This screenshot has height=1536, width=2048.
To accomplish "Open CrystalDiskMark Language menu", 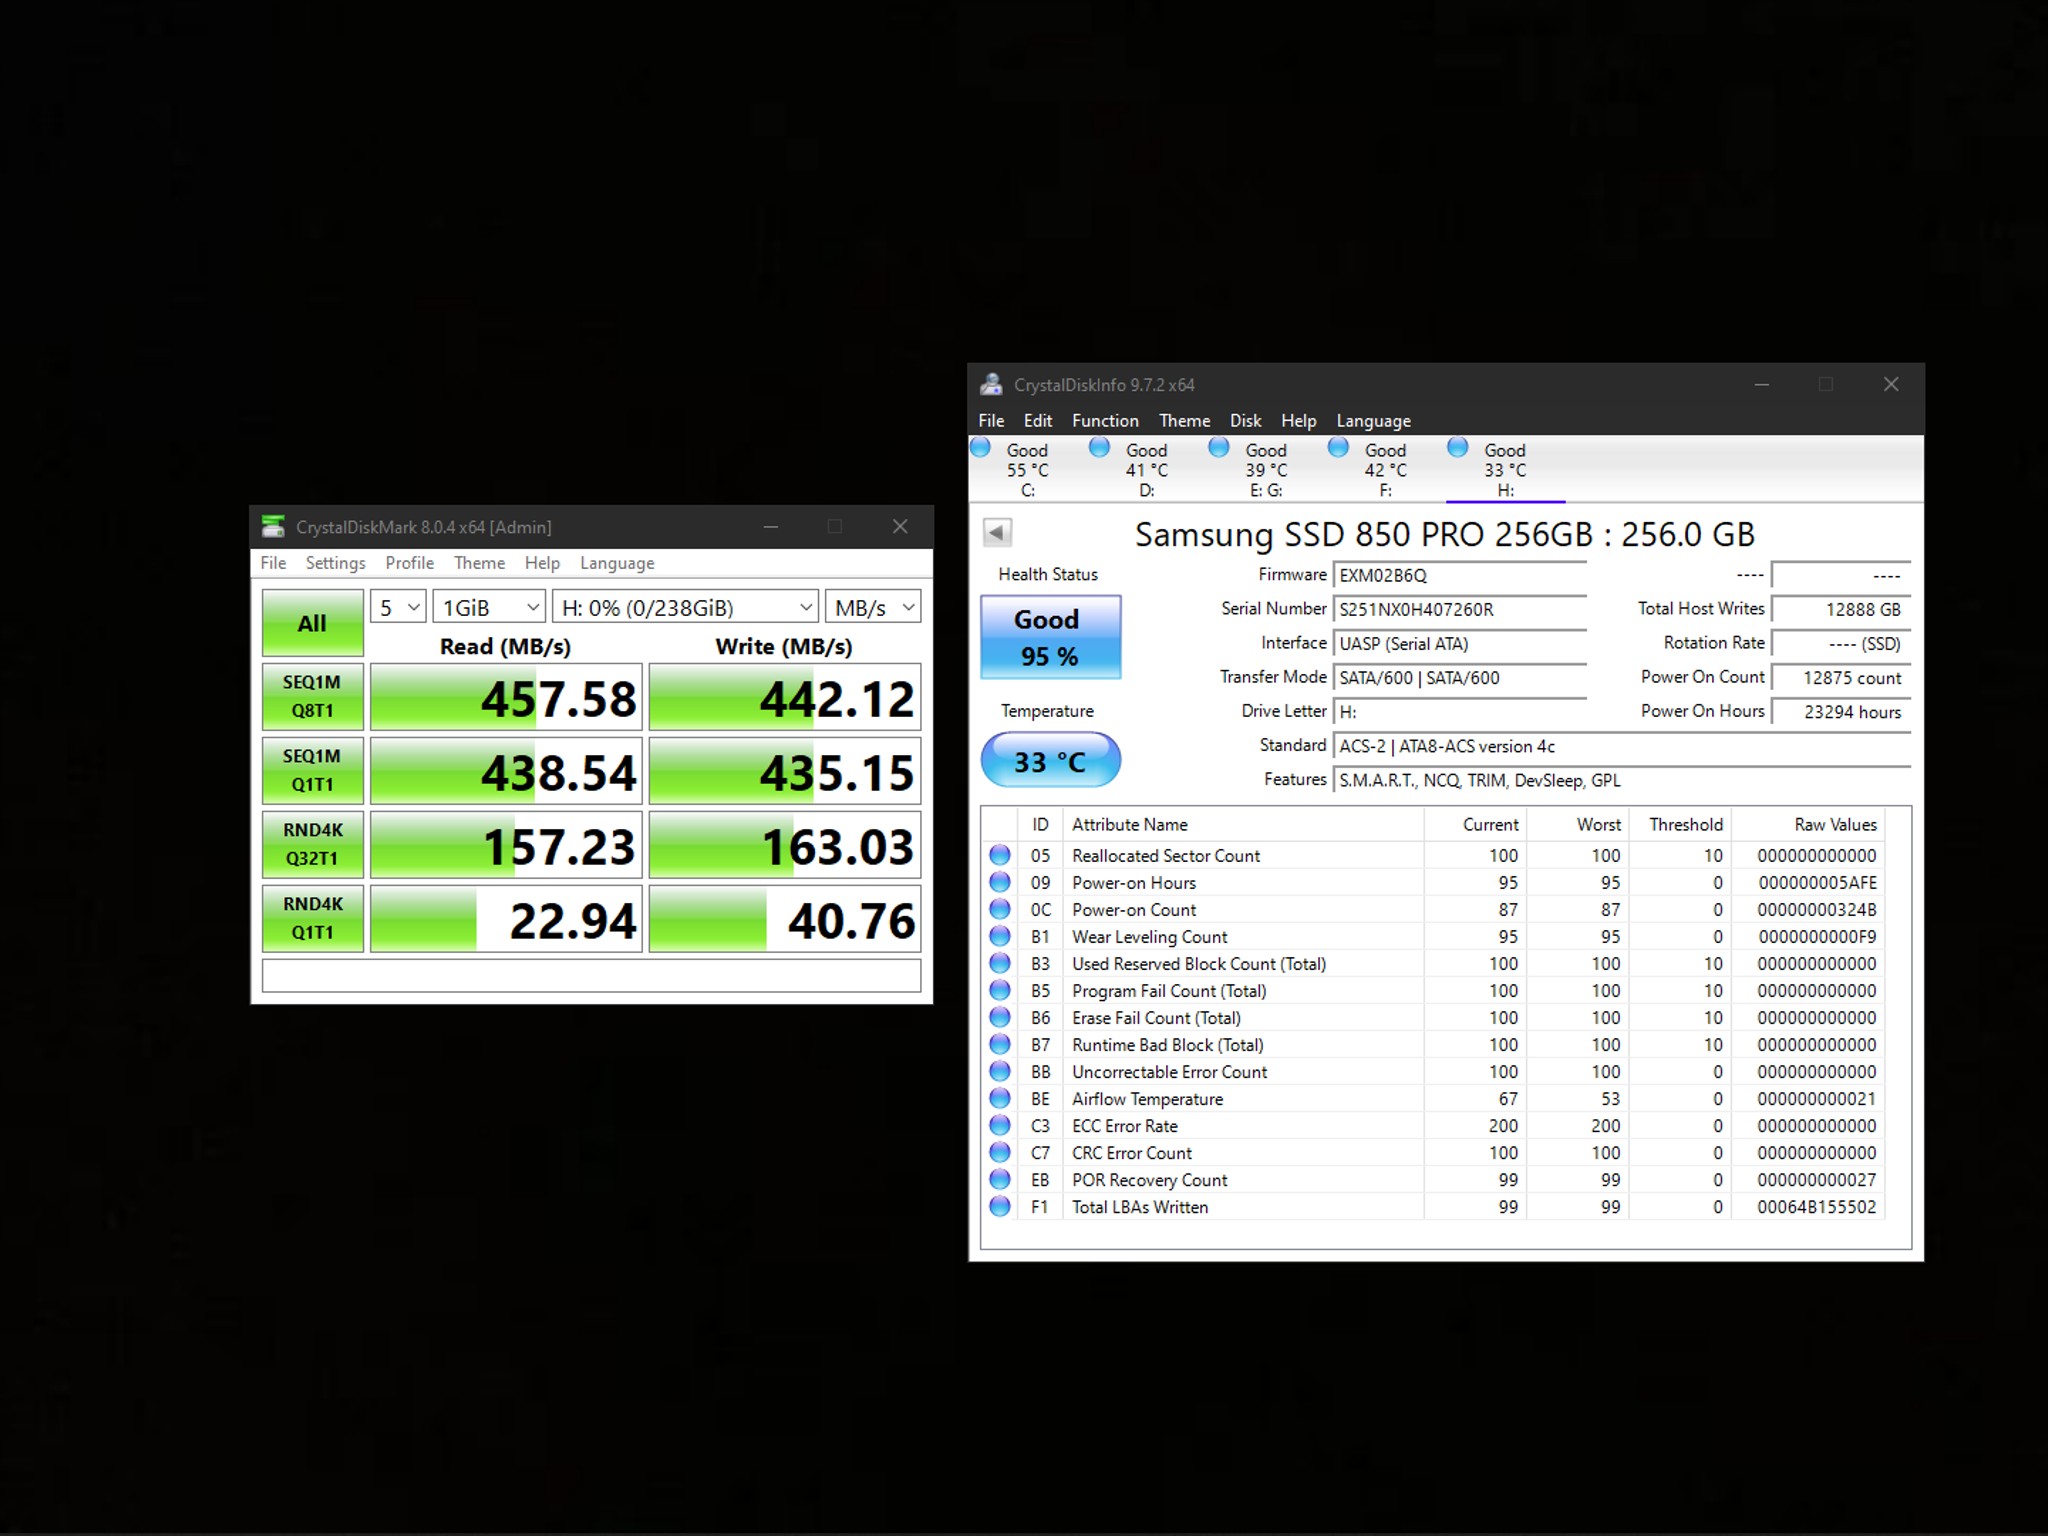I will (x=617, y=563).
